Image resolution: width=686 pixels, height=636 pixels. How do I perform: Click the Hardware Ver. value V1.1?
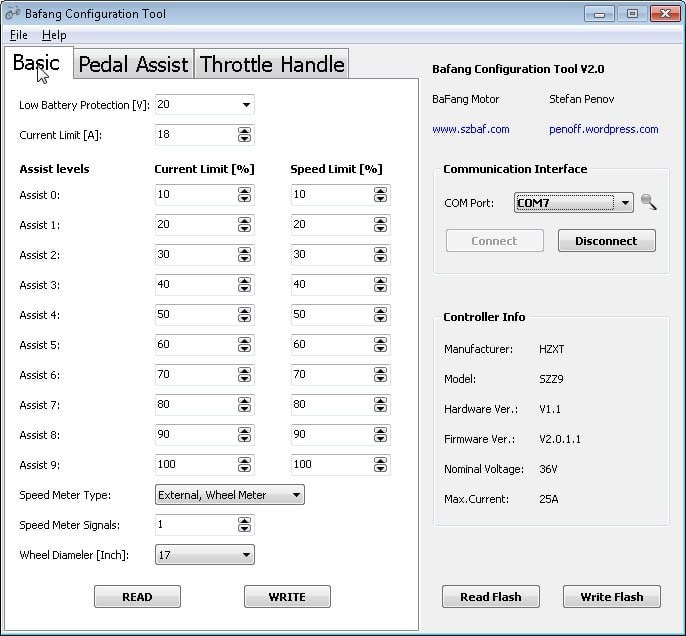pos(550,409)
